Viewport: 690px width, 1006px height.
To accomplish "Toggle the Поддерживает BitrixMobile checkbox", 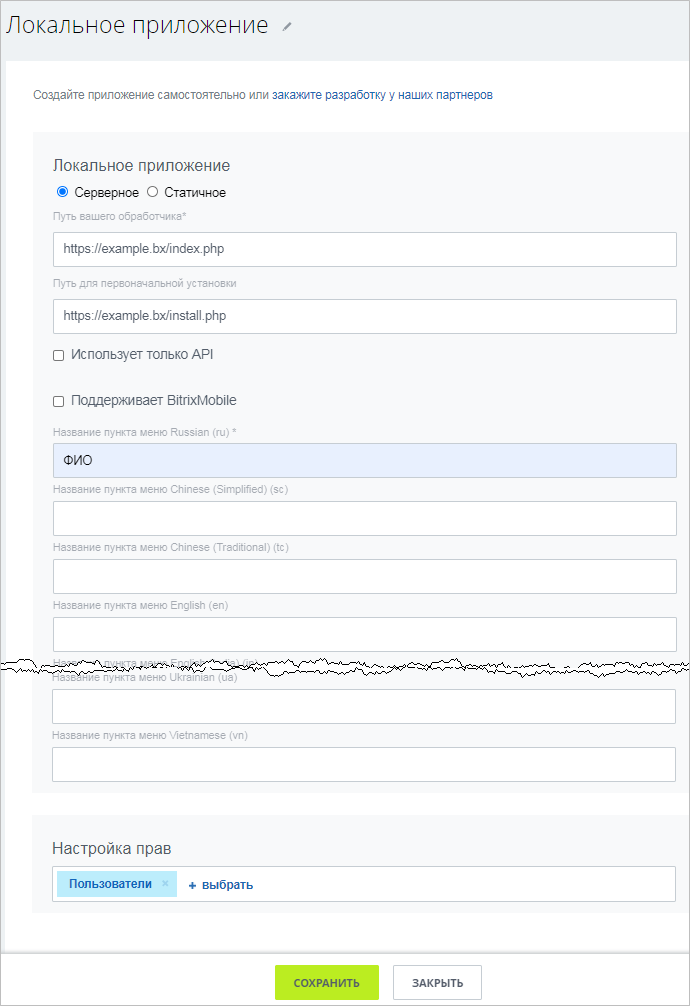I will pyautogui.click(x=59, y=401).
